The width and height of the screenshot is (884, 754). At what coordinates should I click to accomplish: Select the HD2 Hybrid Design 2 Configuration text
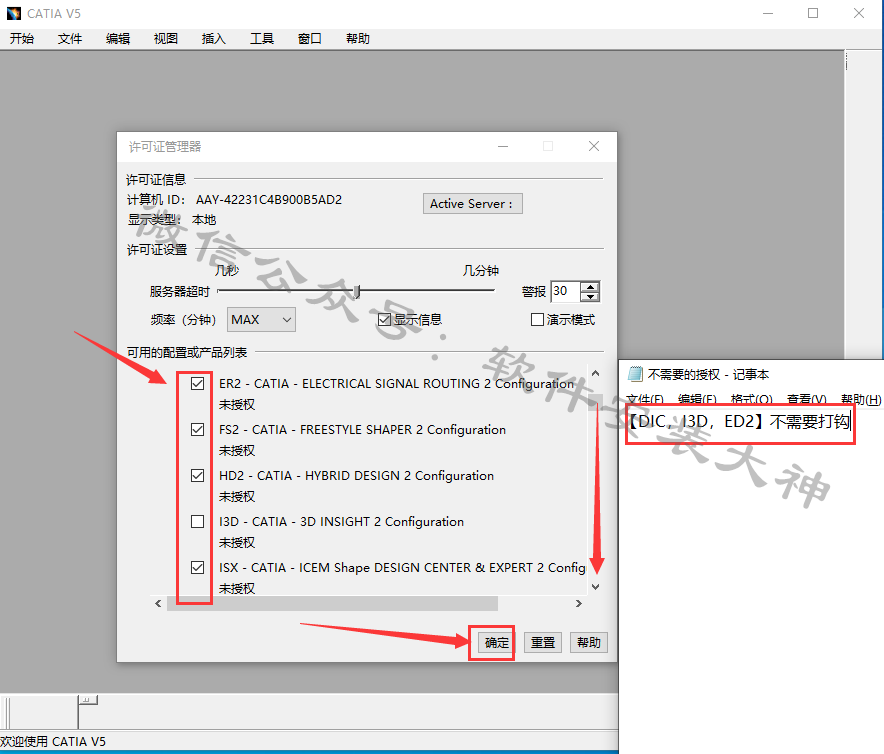(356, 475)
